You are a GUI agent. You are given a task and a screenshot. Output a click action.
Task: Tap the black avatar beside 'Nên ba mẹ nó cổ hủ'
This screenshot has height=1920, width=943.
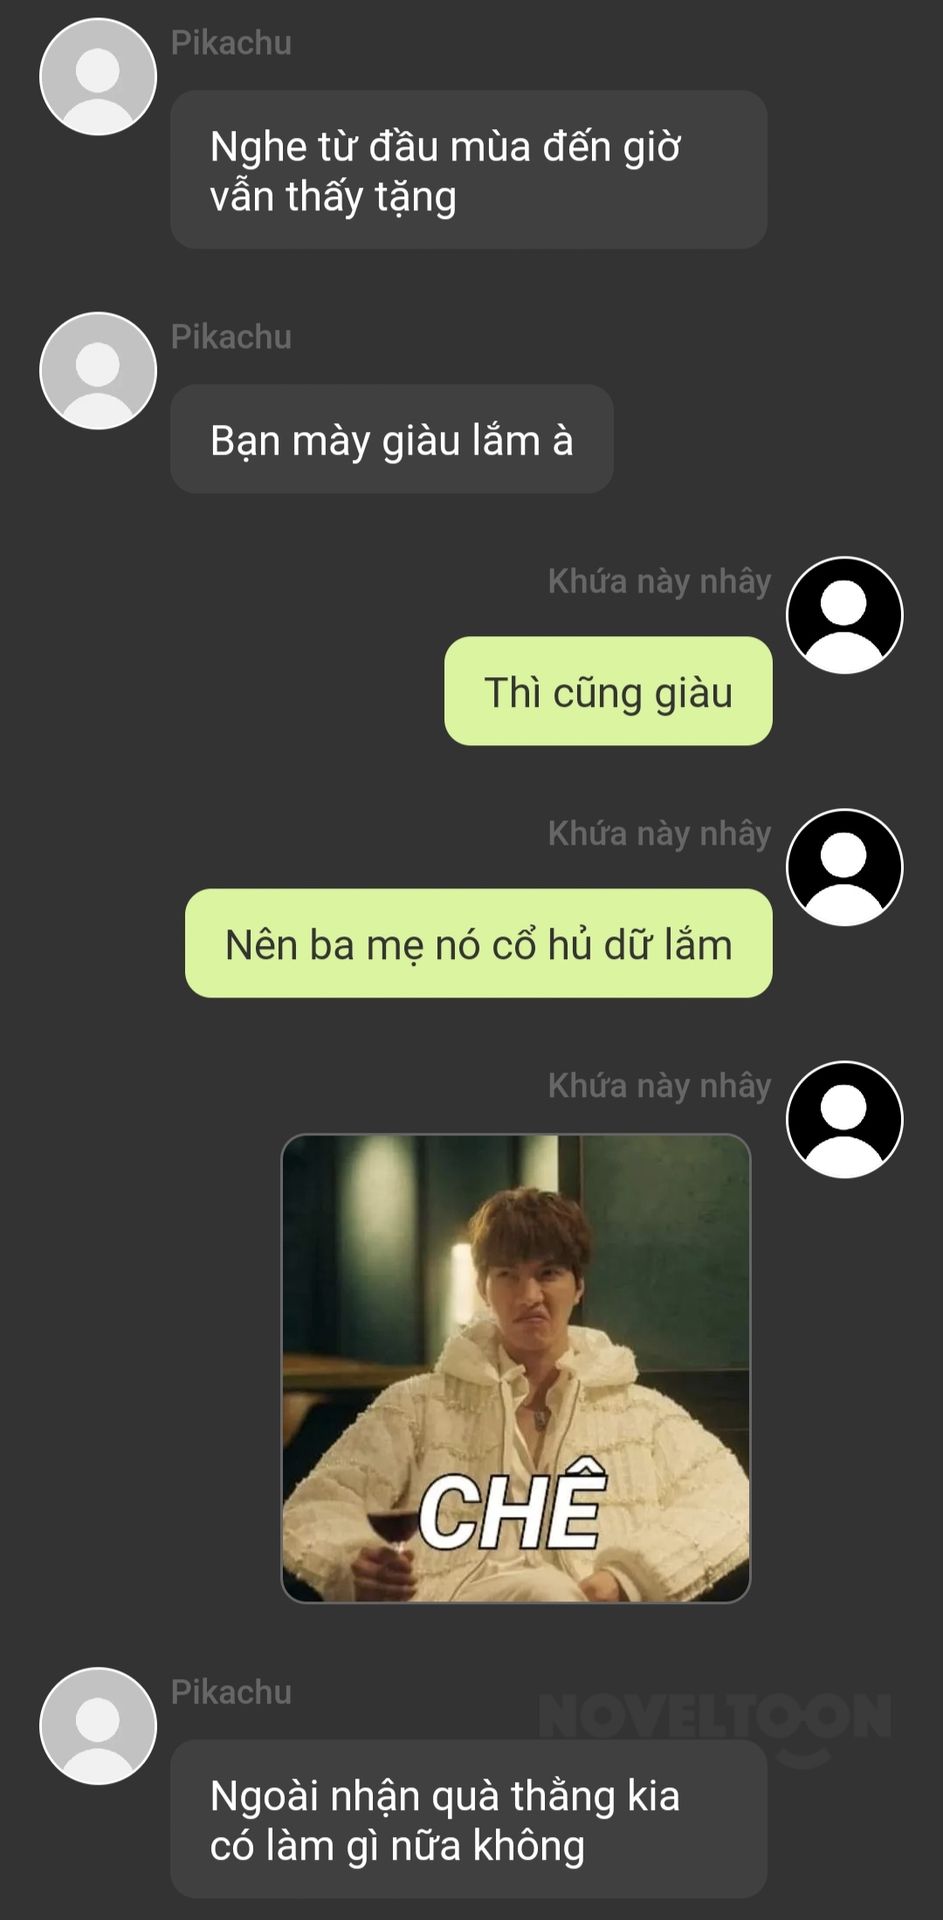pos(845,867)
